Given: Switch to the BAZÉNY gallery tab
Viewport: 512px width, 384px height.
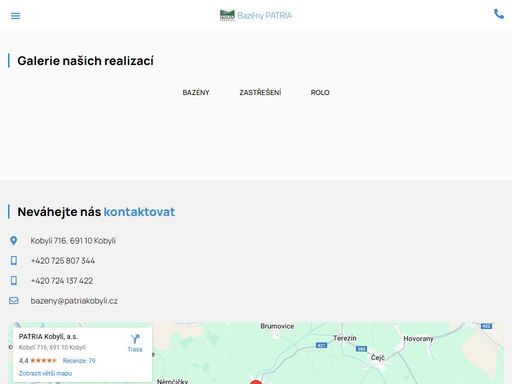Looking at the screenshot, I should [196, 92].
